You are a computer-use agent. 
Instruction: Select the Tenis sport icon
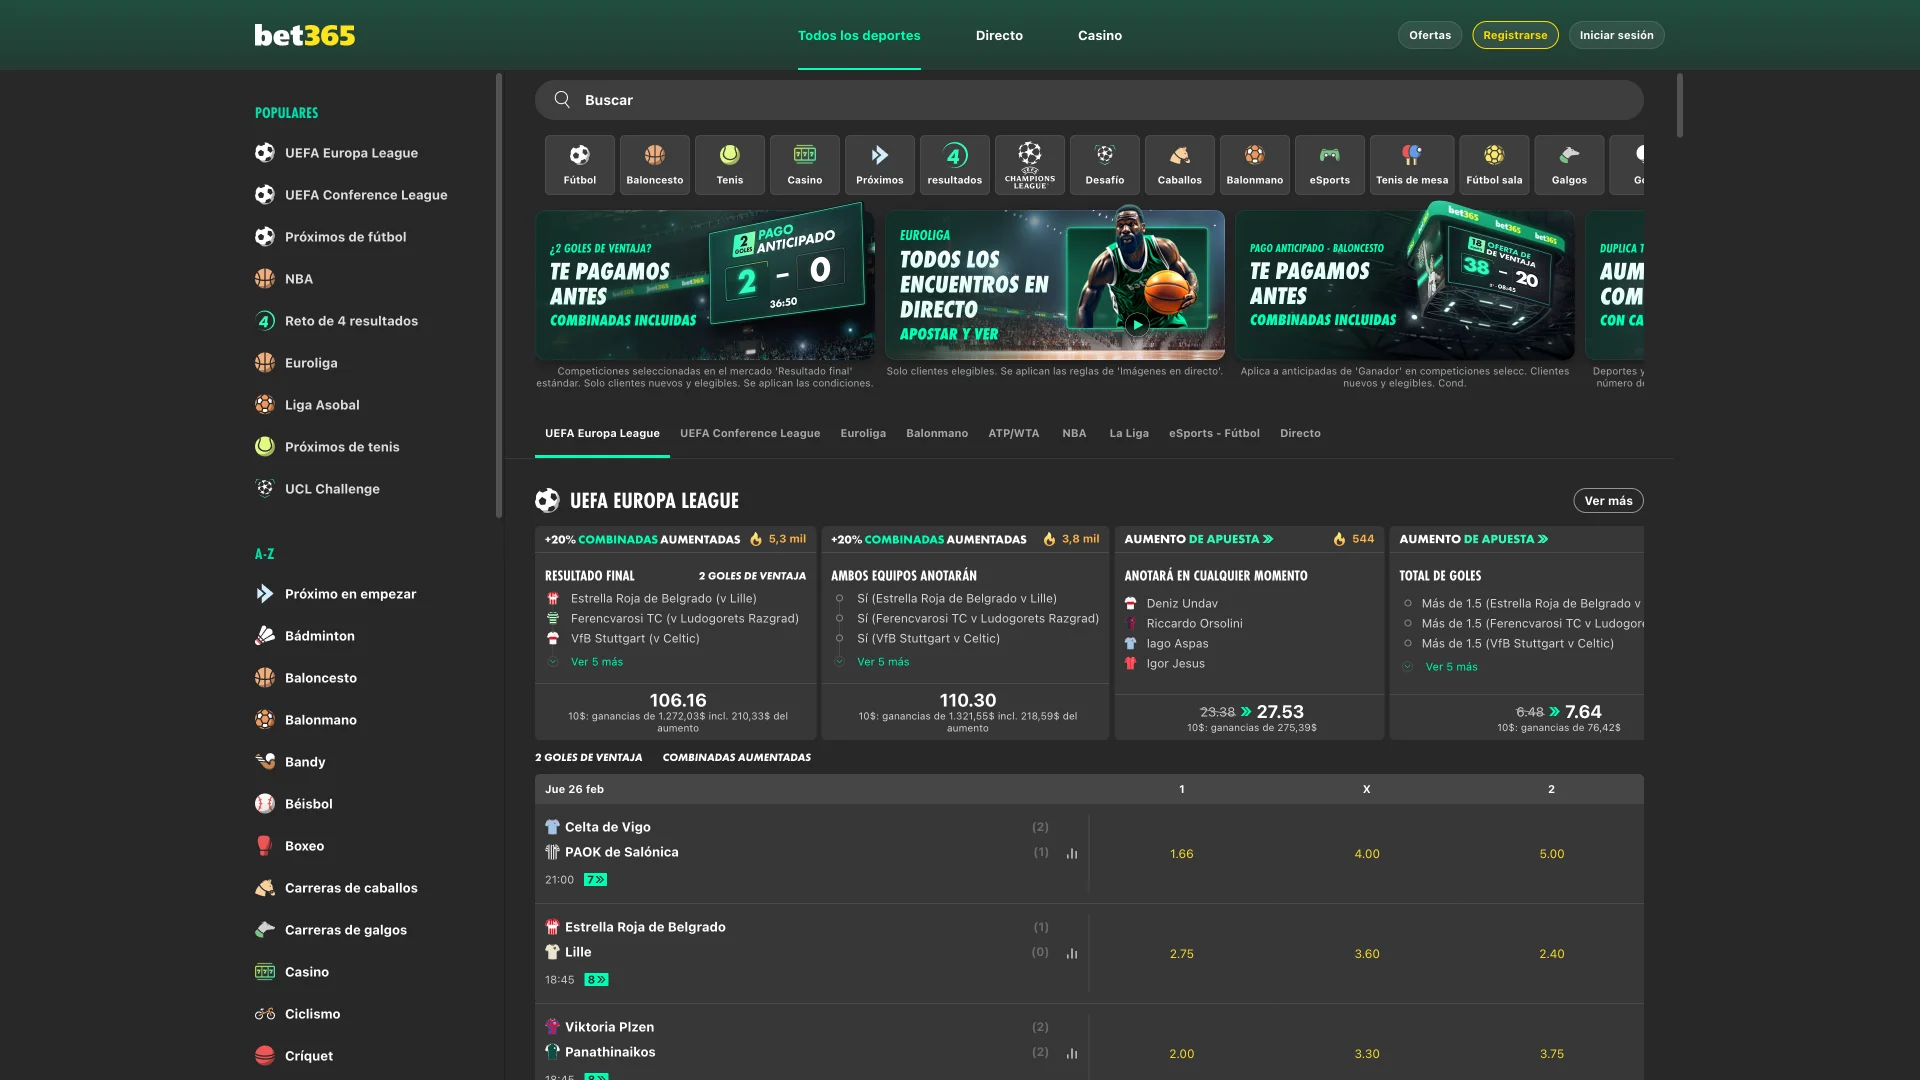point(729,164)
